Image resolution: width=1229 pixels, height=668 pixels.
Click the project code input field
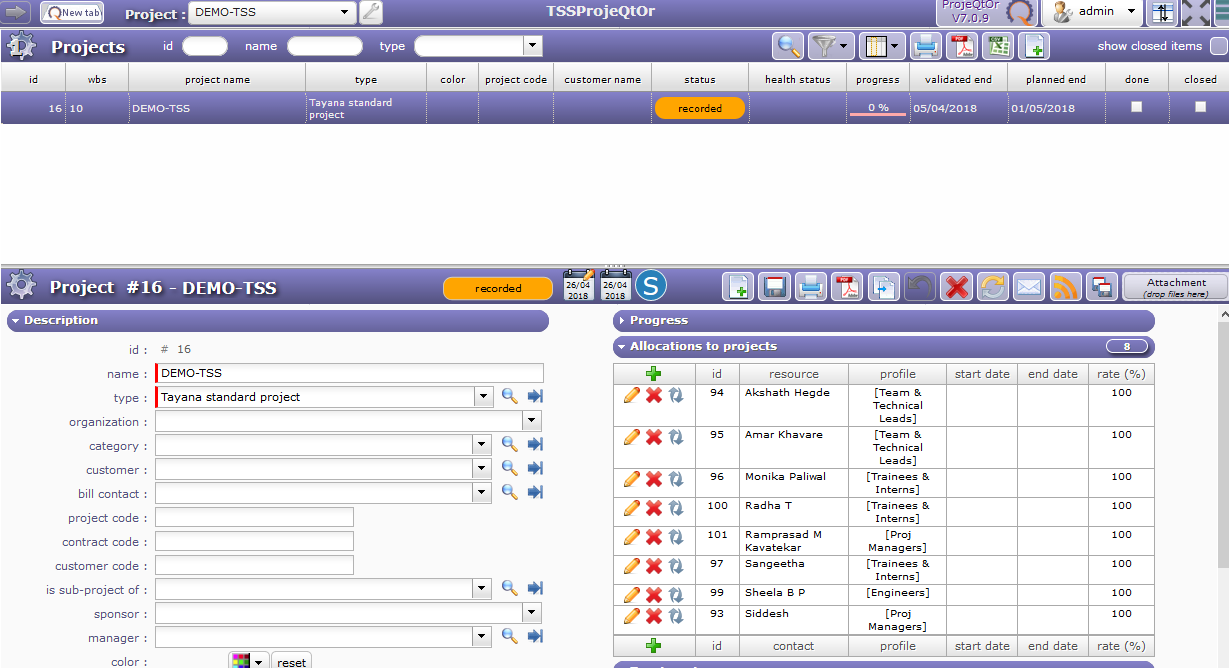[x=254, y=518]
